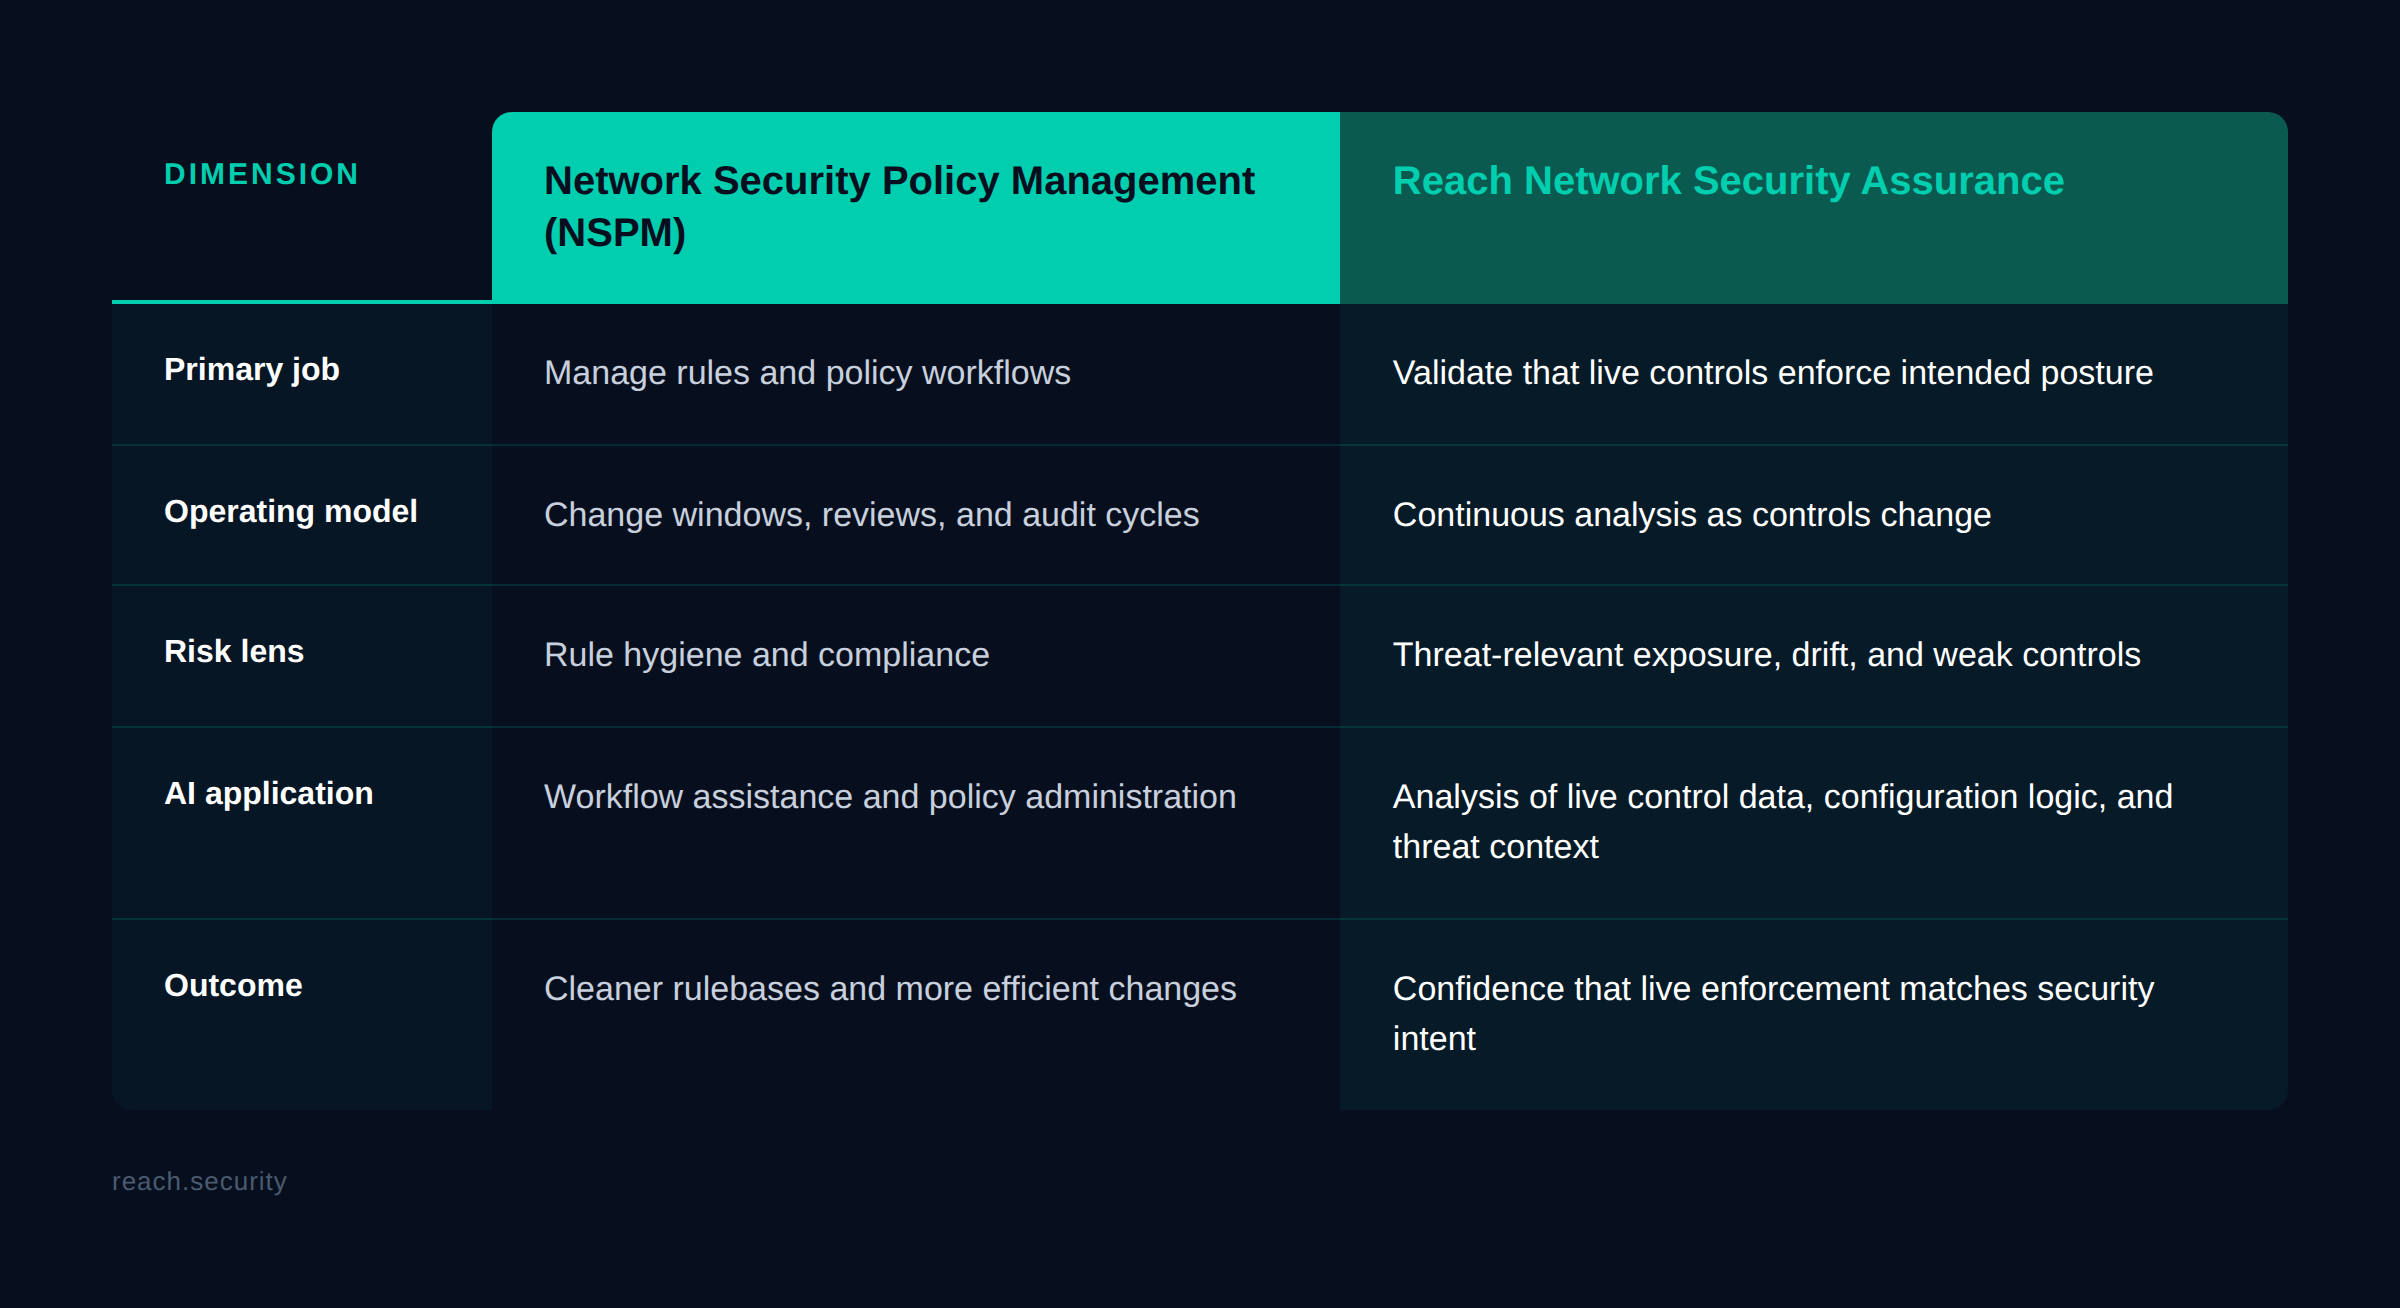Click the Risk lens row label
Screen dimensions: 2400x1308
[x=234, y=651]
